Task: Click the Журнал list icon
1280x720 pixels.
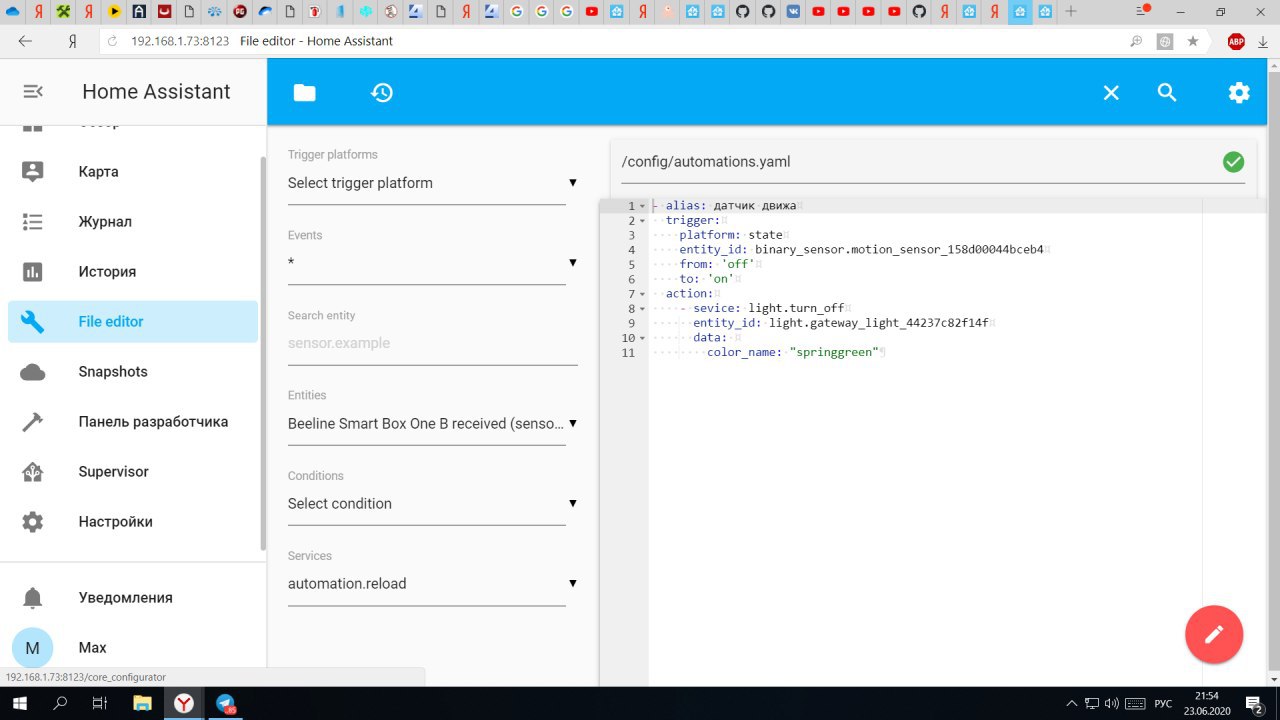Action: tap(33, 221)
